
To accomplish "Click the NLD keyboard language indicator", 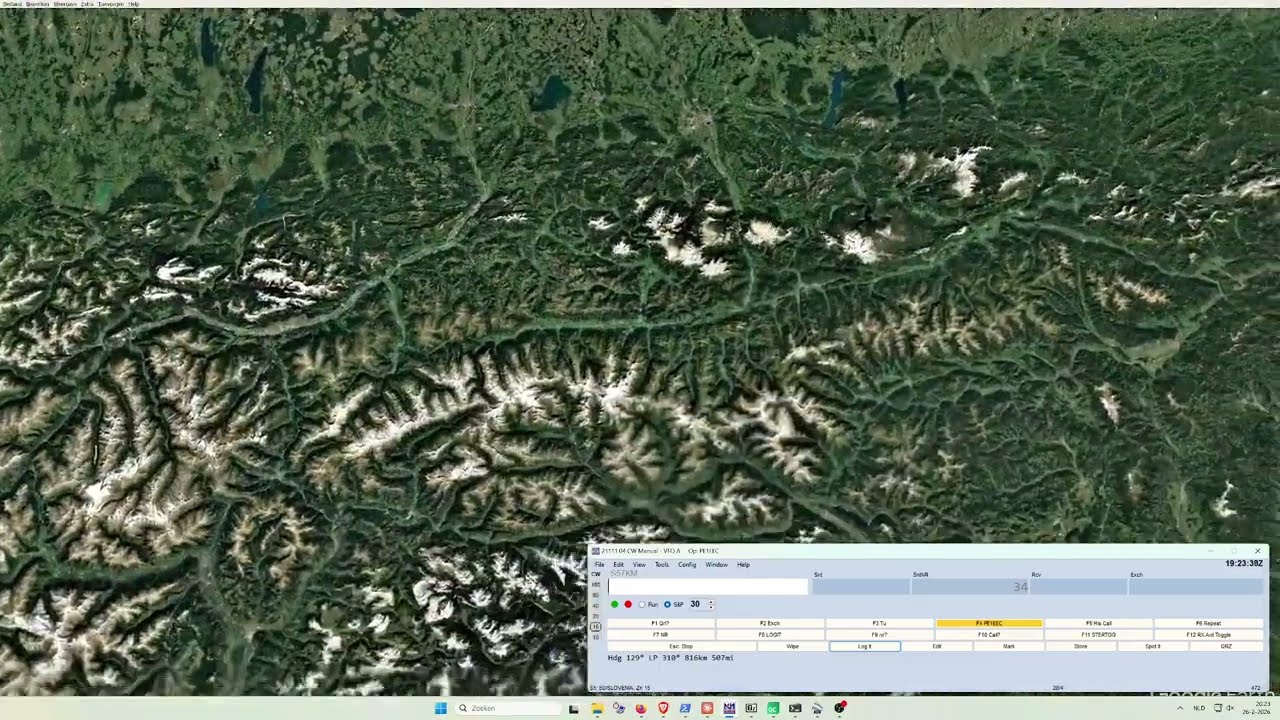I will 1198,708.
